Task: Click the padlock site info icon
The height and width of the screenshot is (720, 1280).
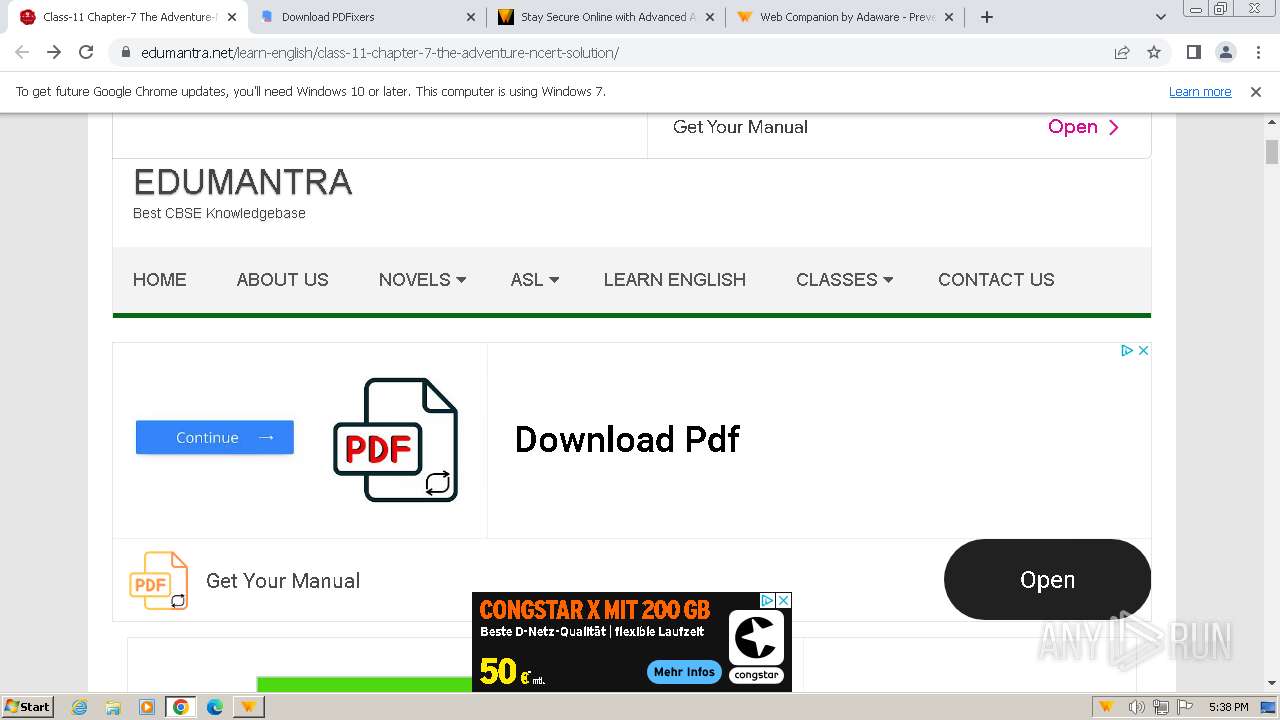Action: tap(125, 52)
